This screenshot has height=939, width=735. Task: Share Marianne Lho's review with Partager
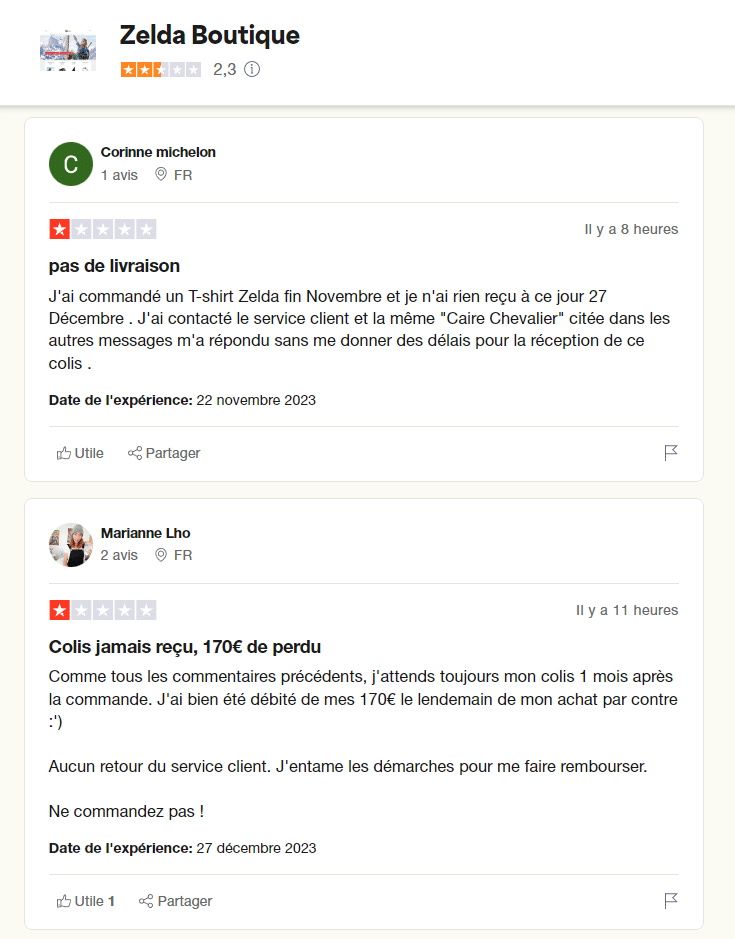click(x=176, y=901)
